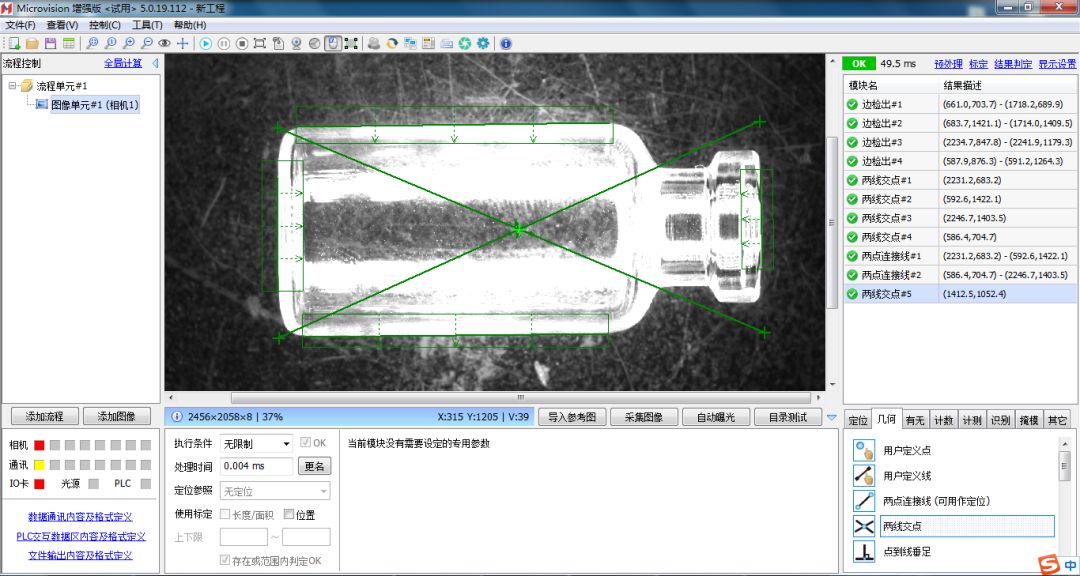Image resolution: width=1080 pixels, height=576 pixels.
Task: Click the keyboard toolbar icon
Action: coord(446,43)
